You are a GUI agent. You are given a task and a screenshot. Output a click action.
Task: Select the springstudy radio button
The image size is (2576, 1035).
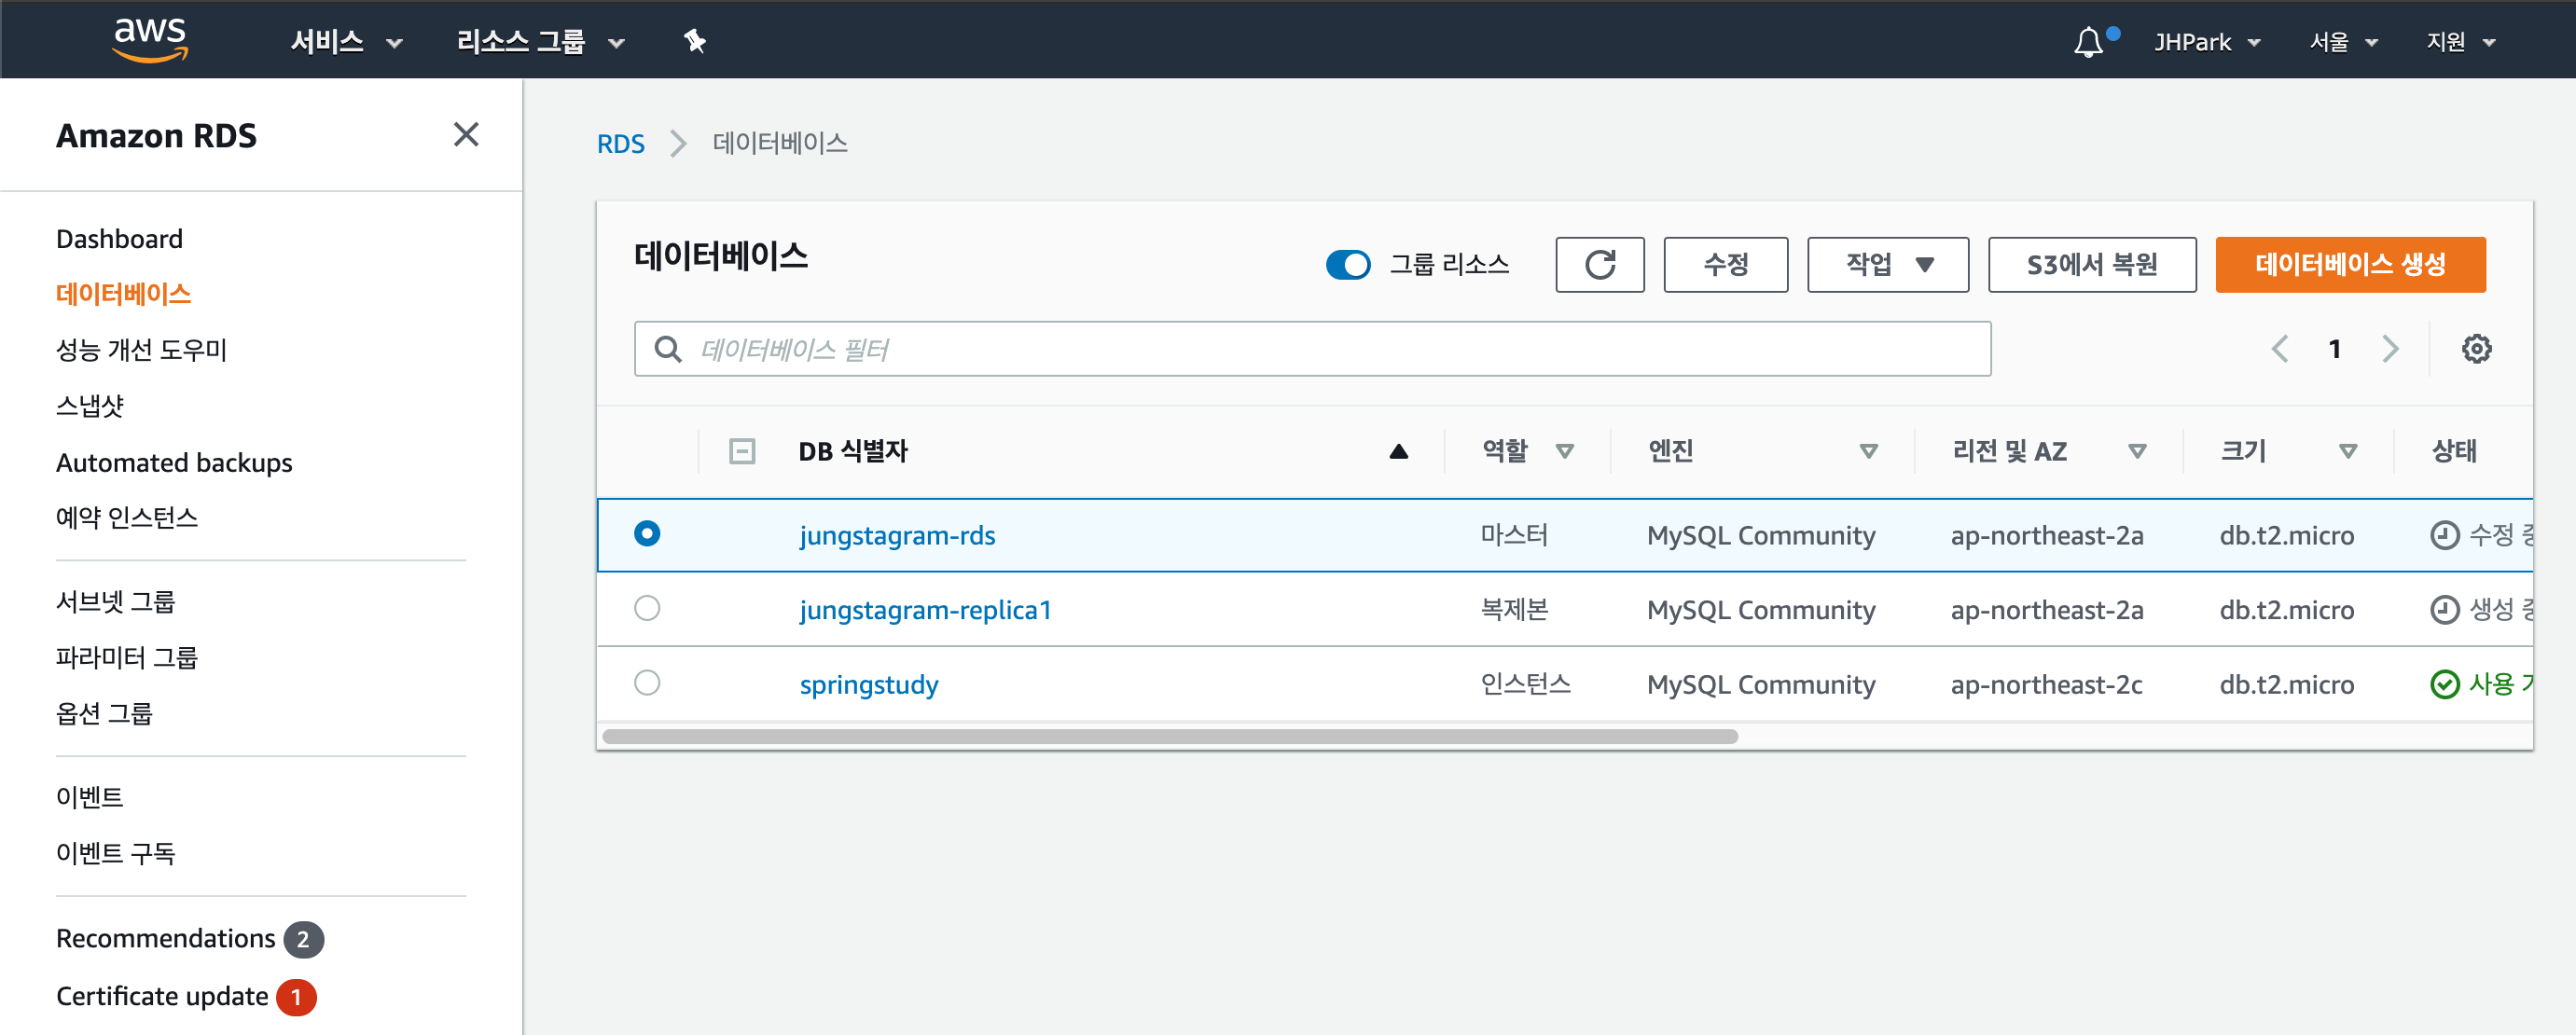647,683
